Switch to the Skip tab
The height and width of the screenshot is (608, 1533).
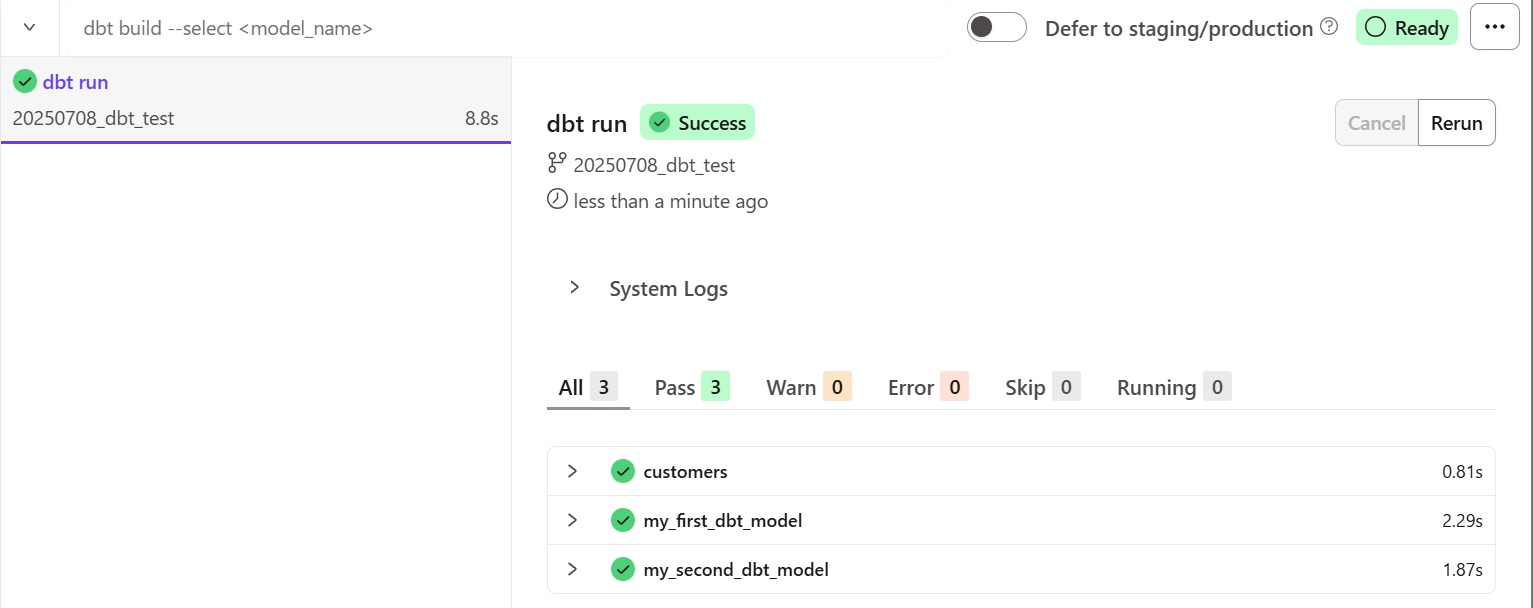pos(1042,387)
